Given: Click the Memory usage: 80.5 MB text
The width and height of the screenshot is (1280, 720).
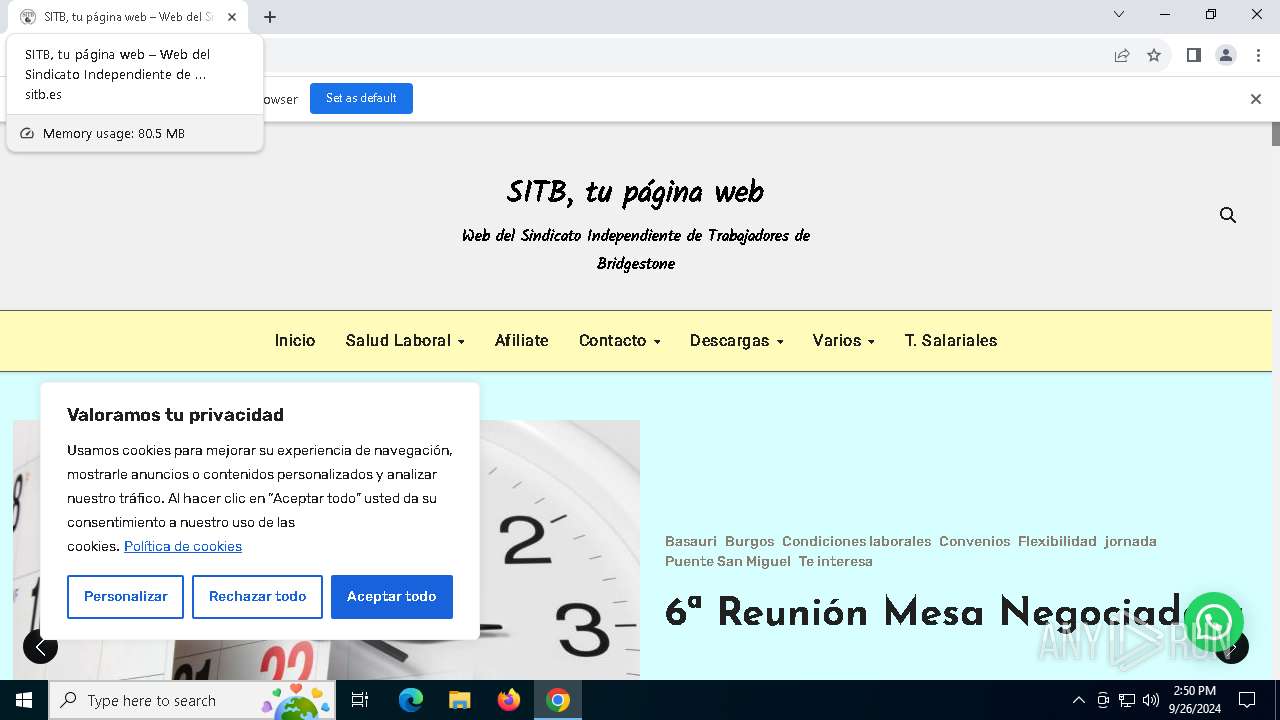Looking at the screenshot, I should pos(114,133).
